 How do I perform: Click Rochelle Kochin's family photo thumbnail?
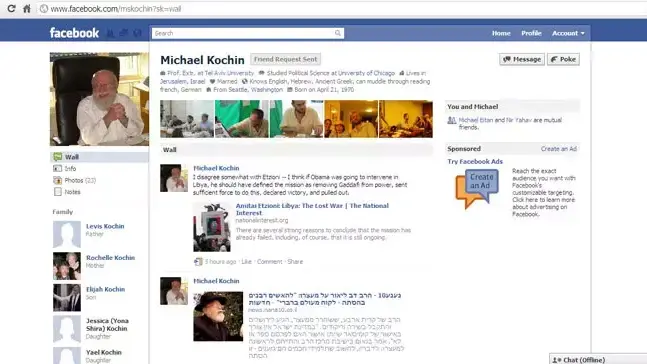(x=67, y=266)
